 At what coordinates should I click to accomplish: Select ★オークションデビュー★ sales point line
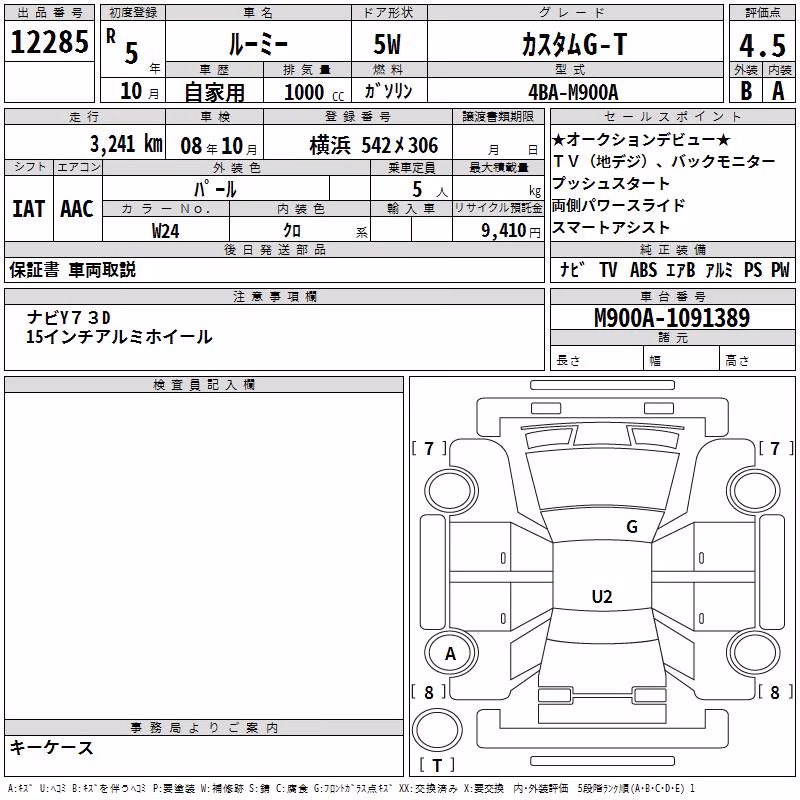coord(641,139)
